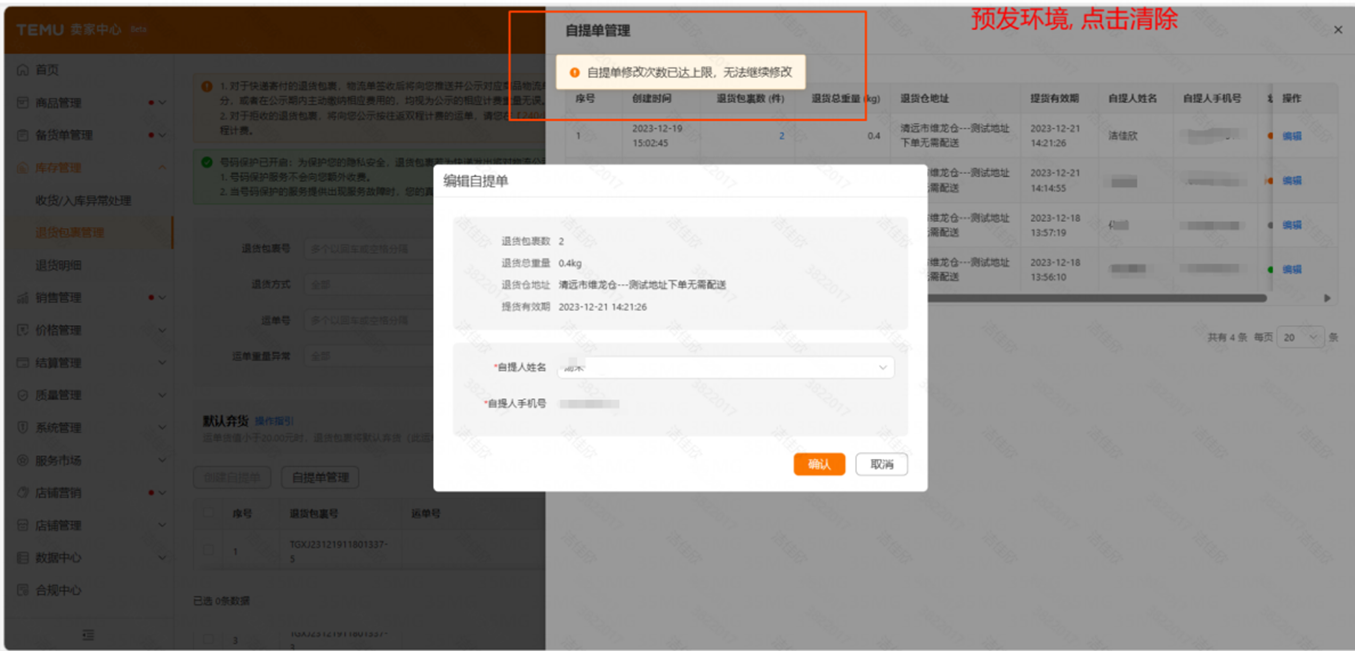The height and width of the screenshot is (651, 1355).
Task: Click the 商品管理 sidebar icon
Action: pos(22,103)
